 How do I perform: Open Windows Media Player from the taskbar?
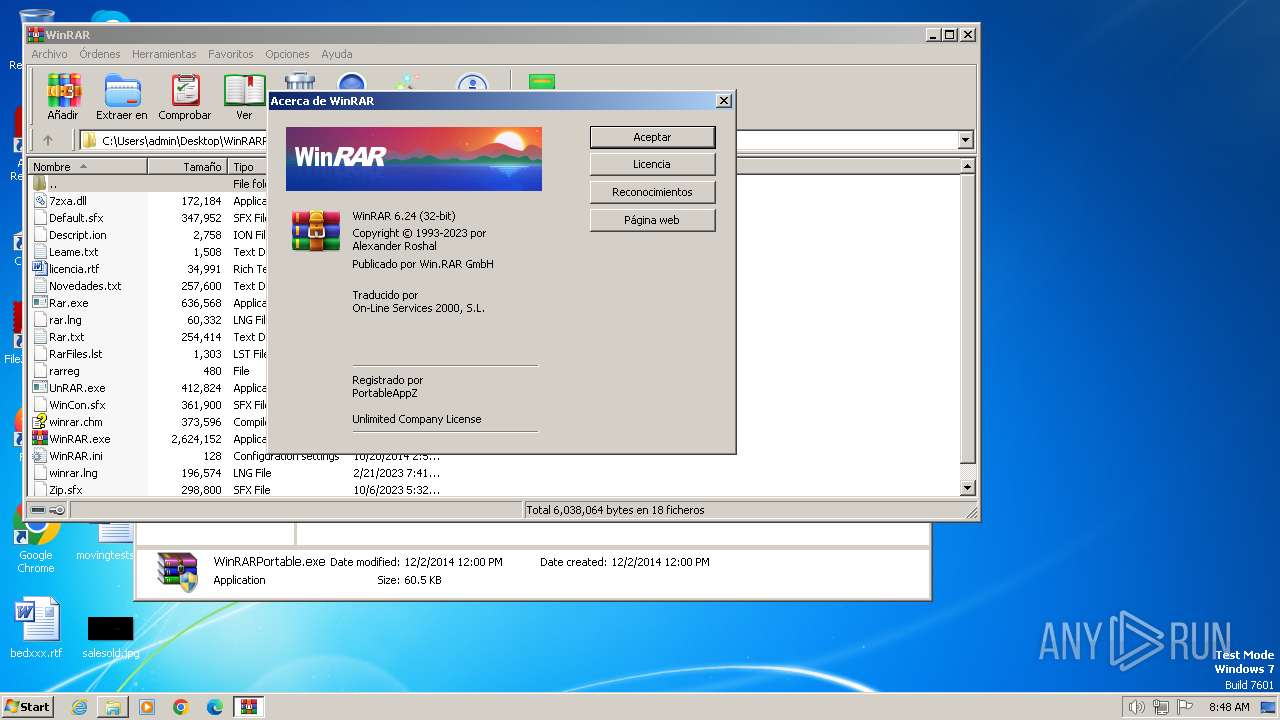(147, 707)
